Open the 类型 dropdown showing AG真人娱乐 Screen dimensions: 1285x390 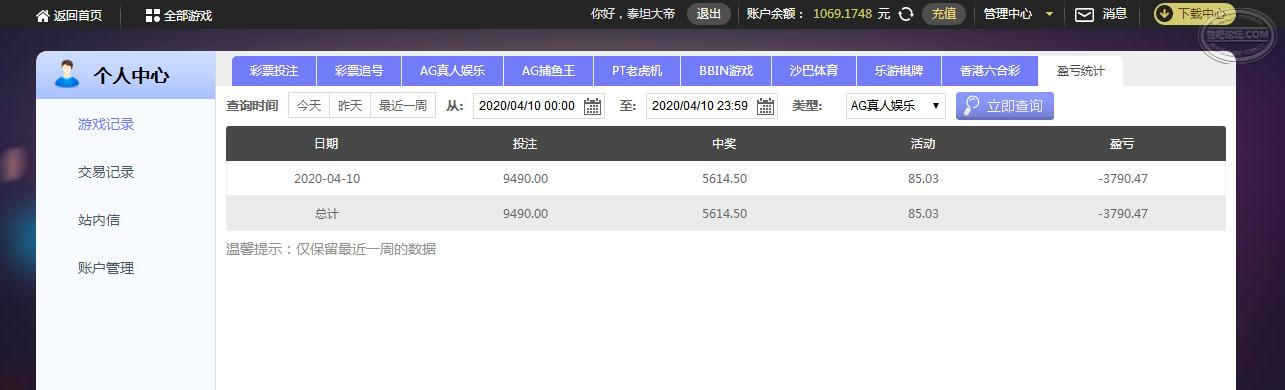coord(895,106)
